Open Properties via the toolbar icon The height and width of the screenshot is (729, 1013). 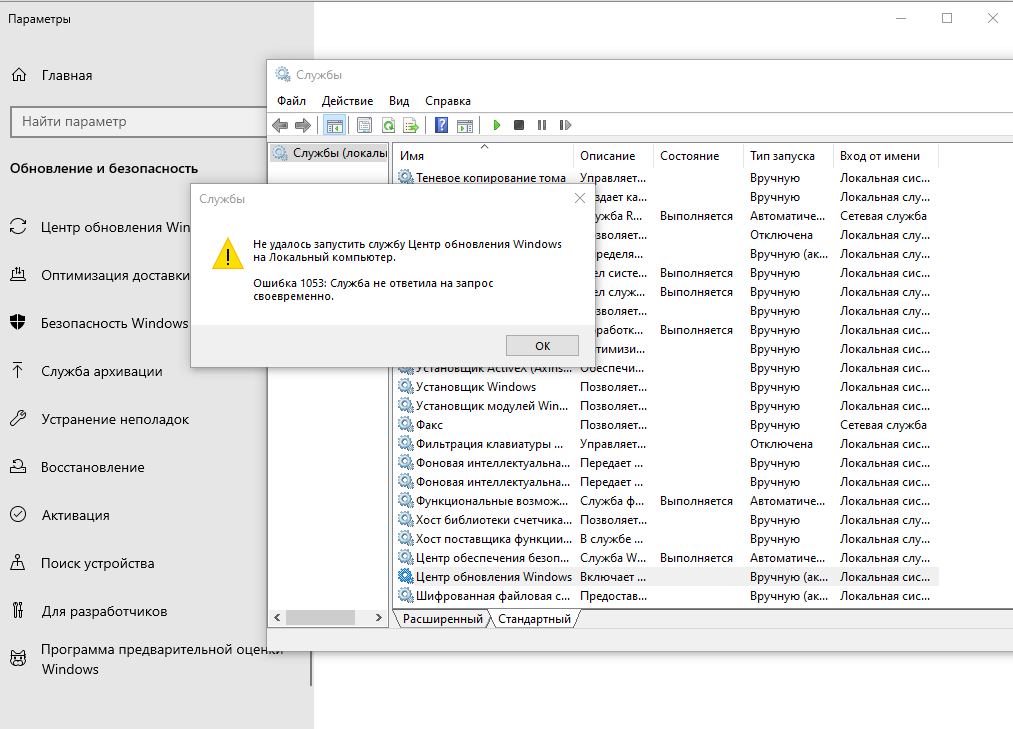point(364,125)
